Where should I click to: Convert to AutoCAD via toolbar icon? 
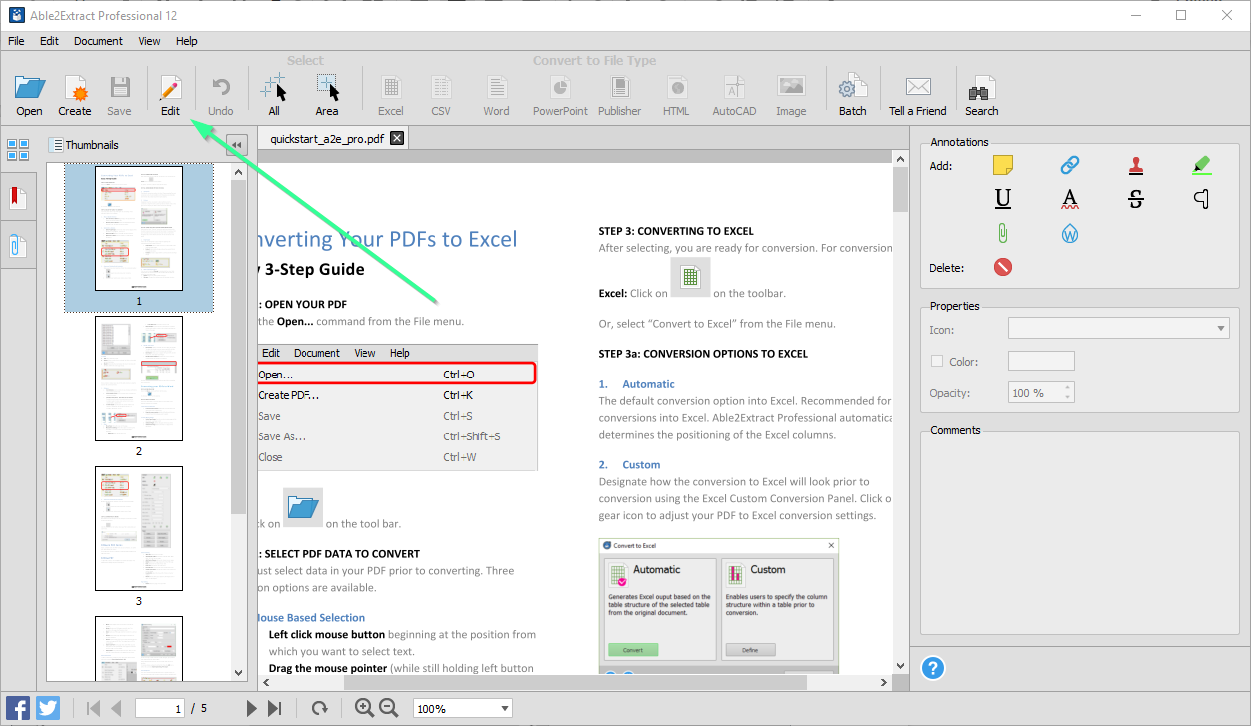(734, 88)
